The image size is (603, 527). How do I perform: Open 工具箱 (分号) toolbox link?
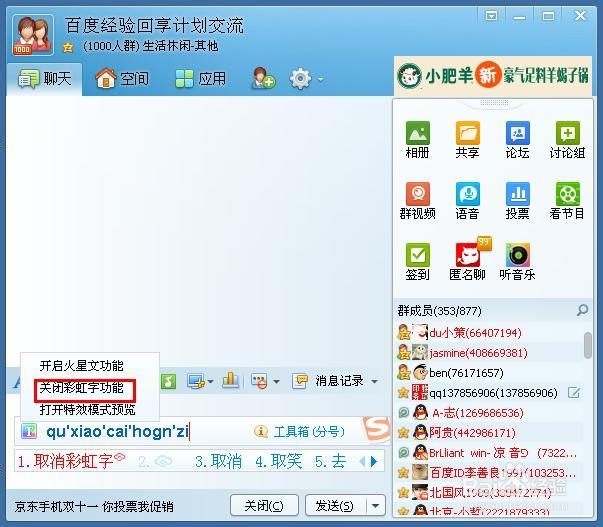pyautogui.click(x=309, y=432)
